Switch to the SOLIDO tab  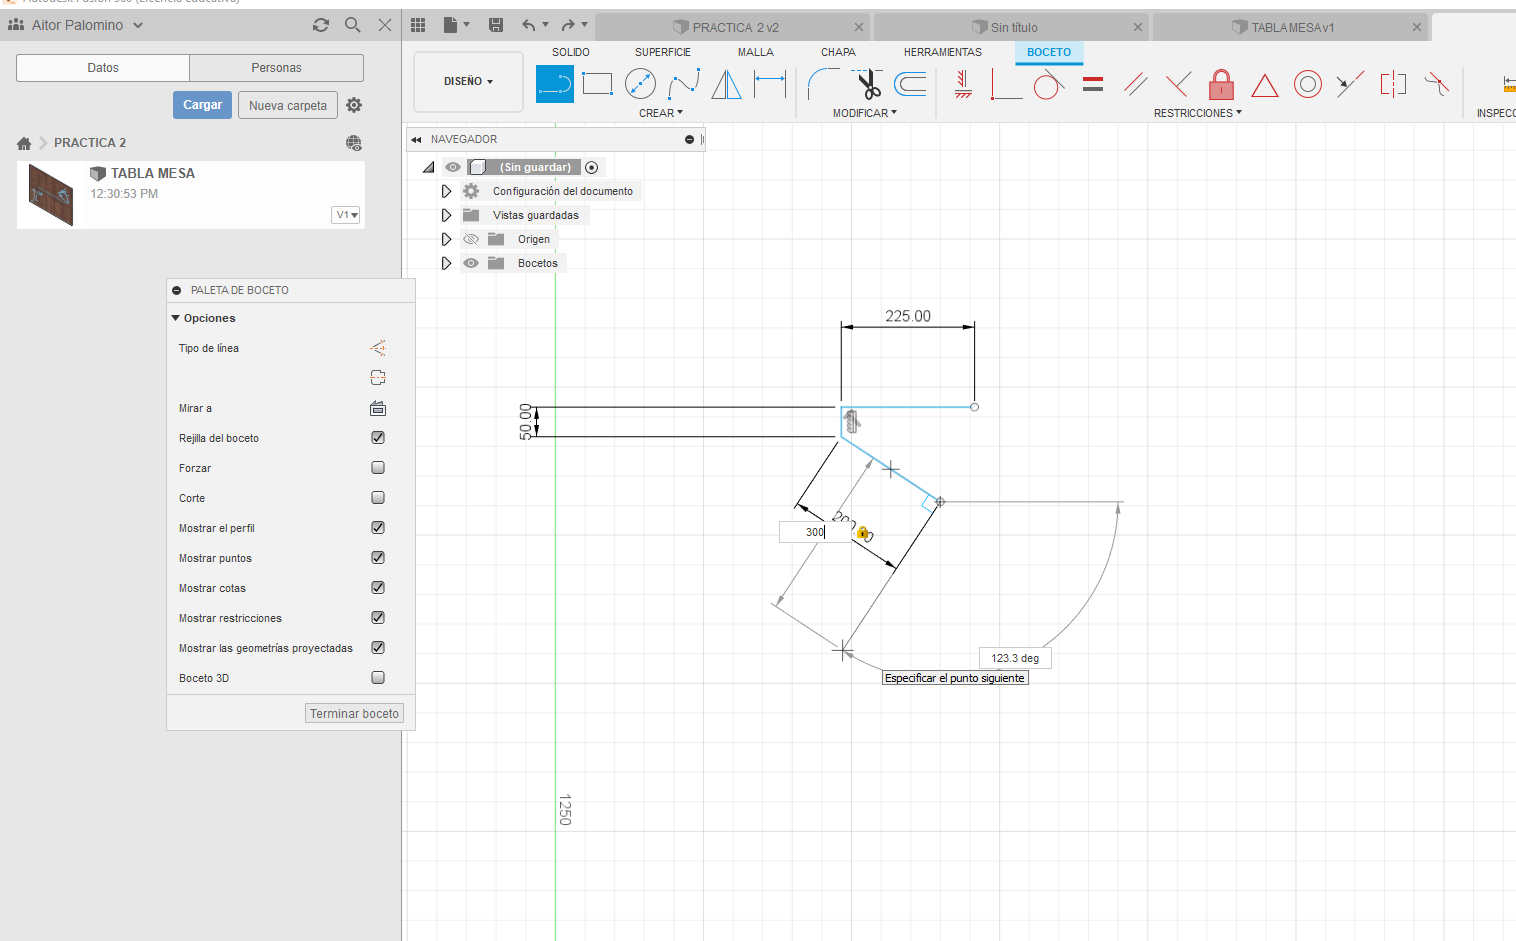(x=571, y=52)
